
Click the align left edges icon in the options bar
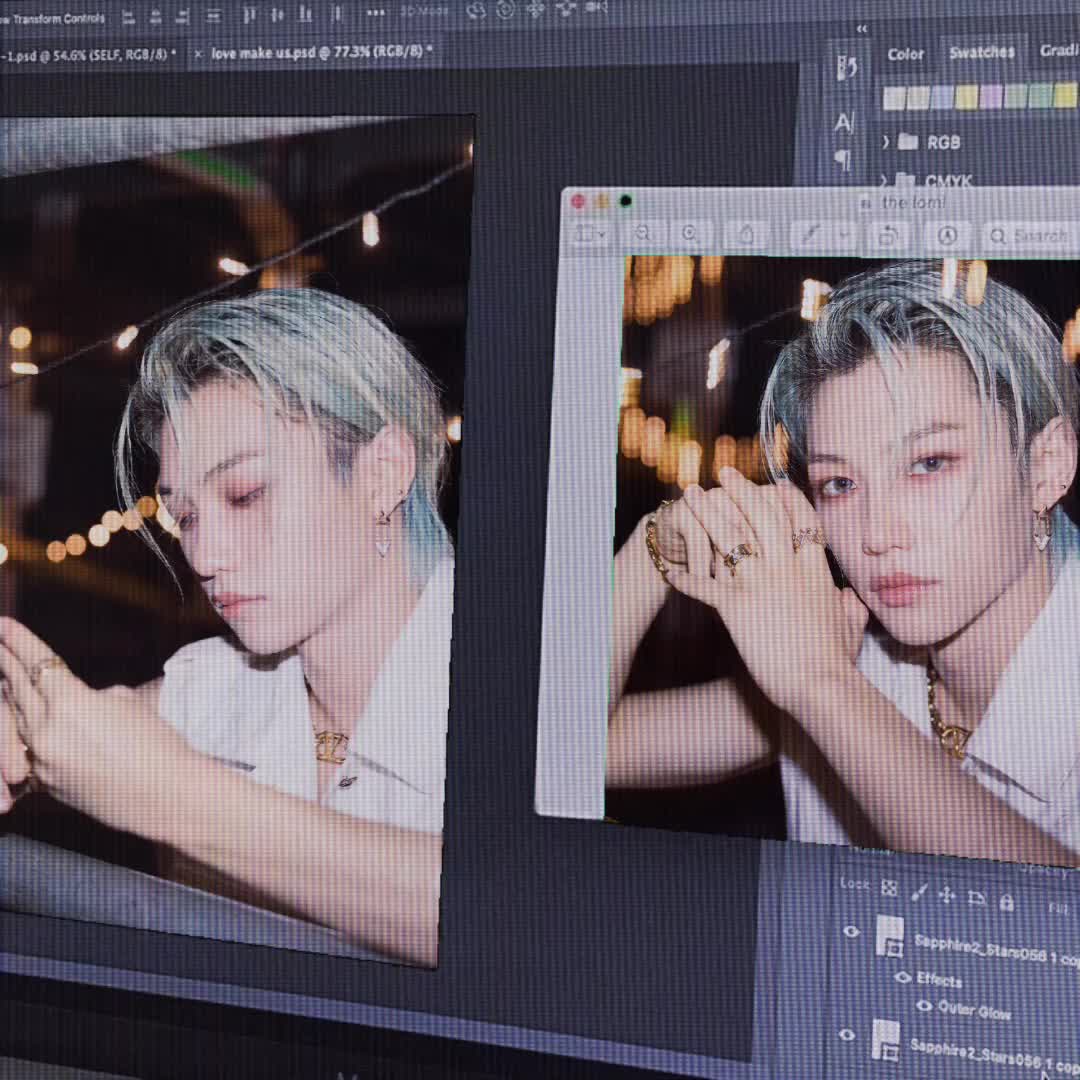pos(128,17)
